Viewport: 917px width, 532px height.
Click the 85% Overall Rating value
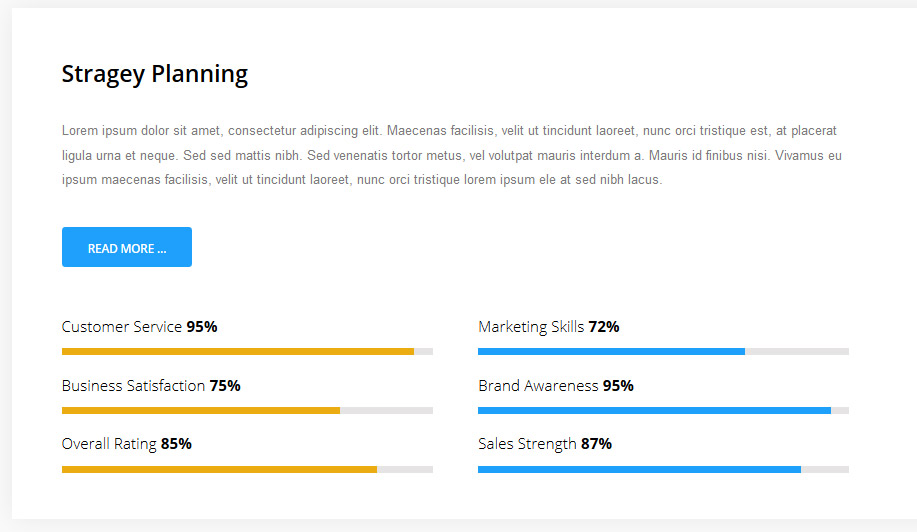pos(176,444)
